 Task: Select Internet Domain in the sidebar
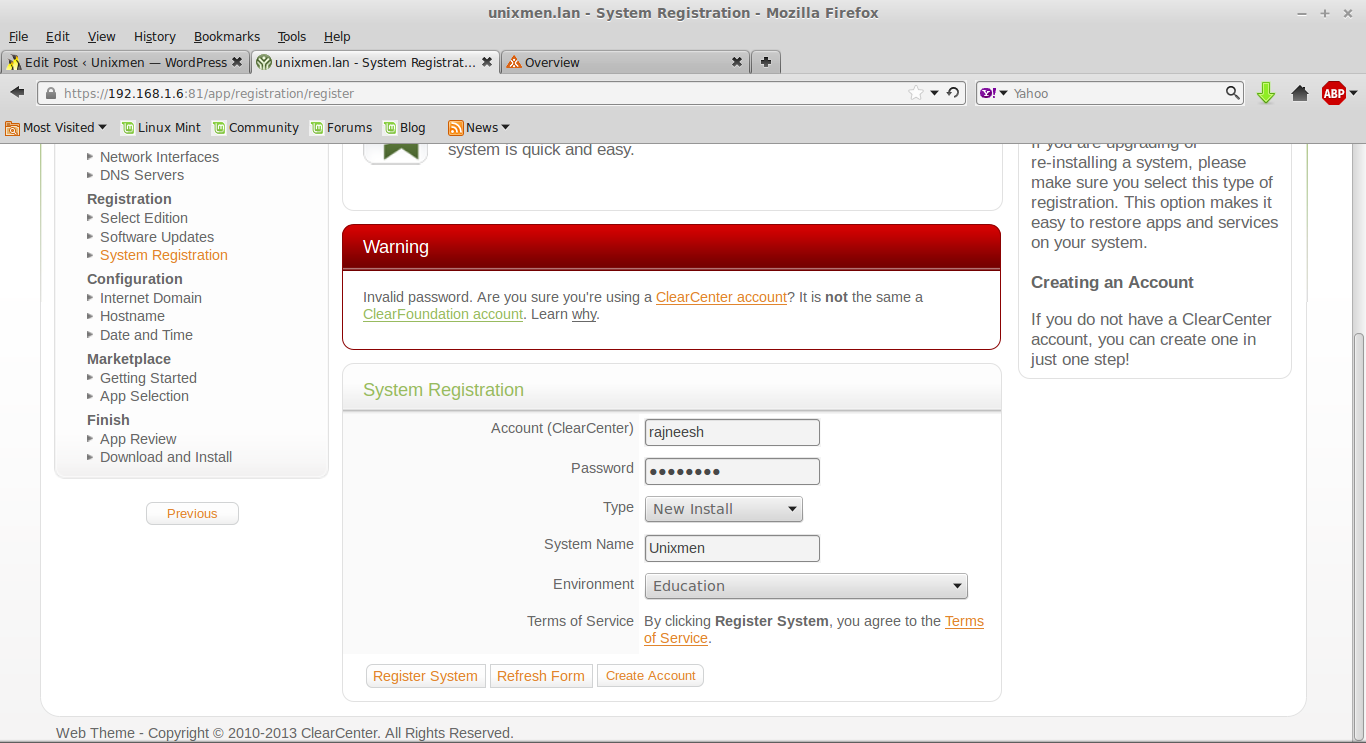(151, 298)
